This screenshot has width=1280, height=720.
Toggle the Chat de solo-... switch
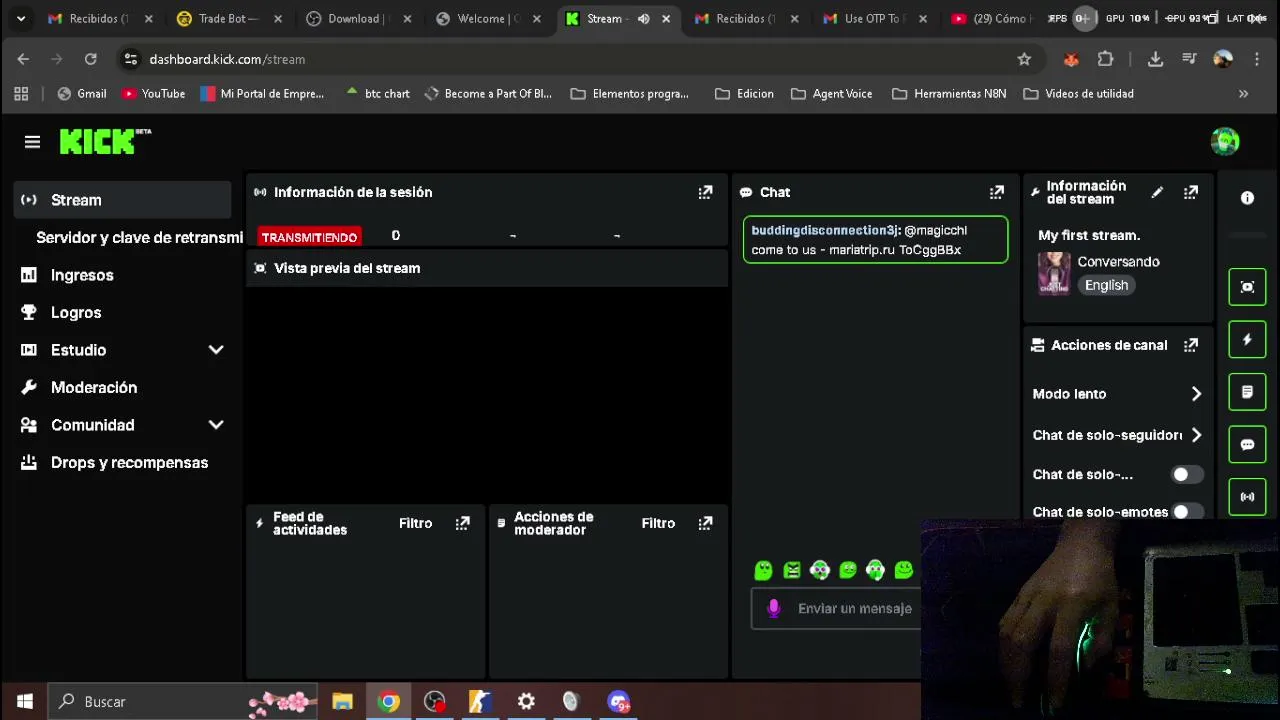1185,475
